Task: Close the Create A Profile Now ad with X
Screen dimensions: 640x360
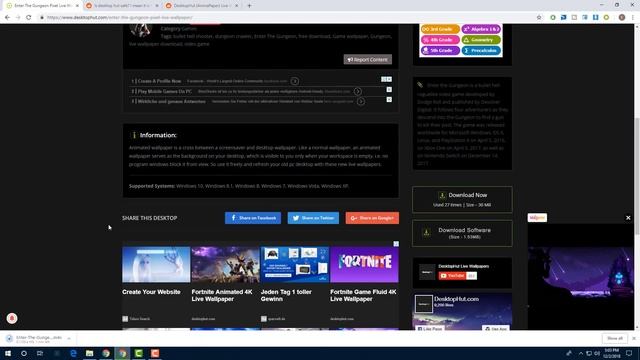Action: pyautogui.click(x=389, y=79)
